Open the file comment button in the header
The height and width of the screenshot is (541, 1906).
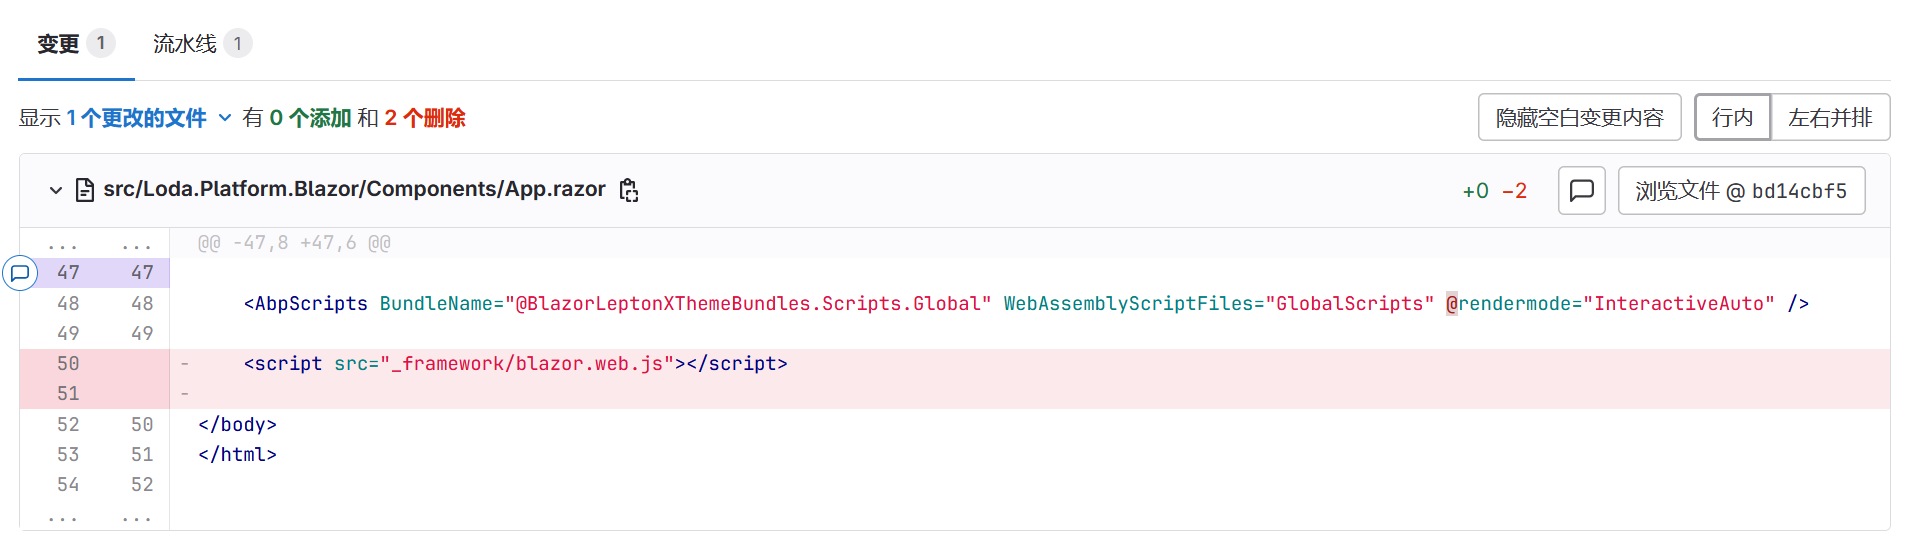1581,190
